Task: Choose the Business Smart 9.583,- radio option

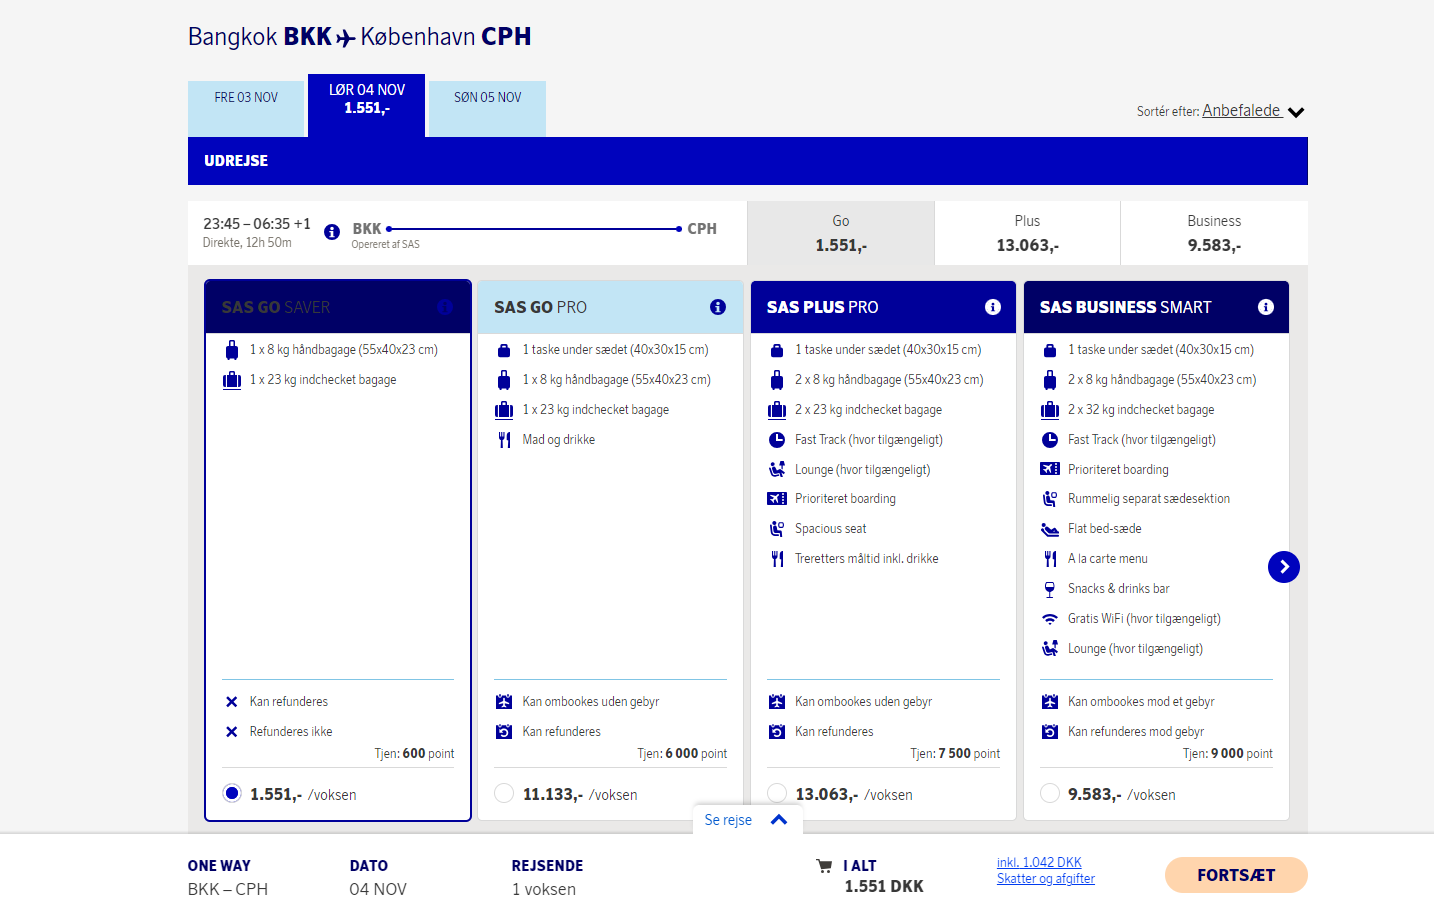Action: tap(1050, 793)
